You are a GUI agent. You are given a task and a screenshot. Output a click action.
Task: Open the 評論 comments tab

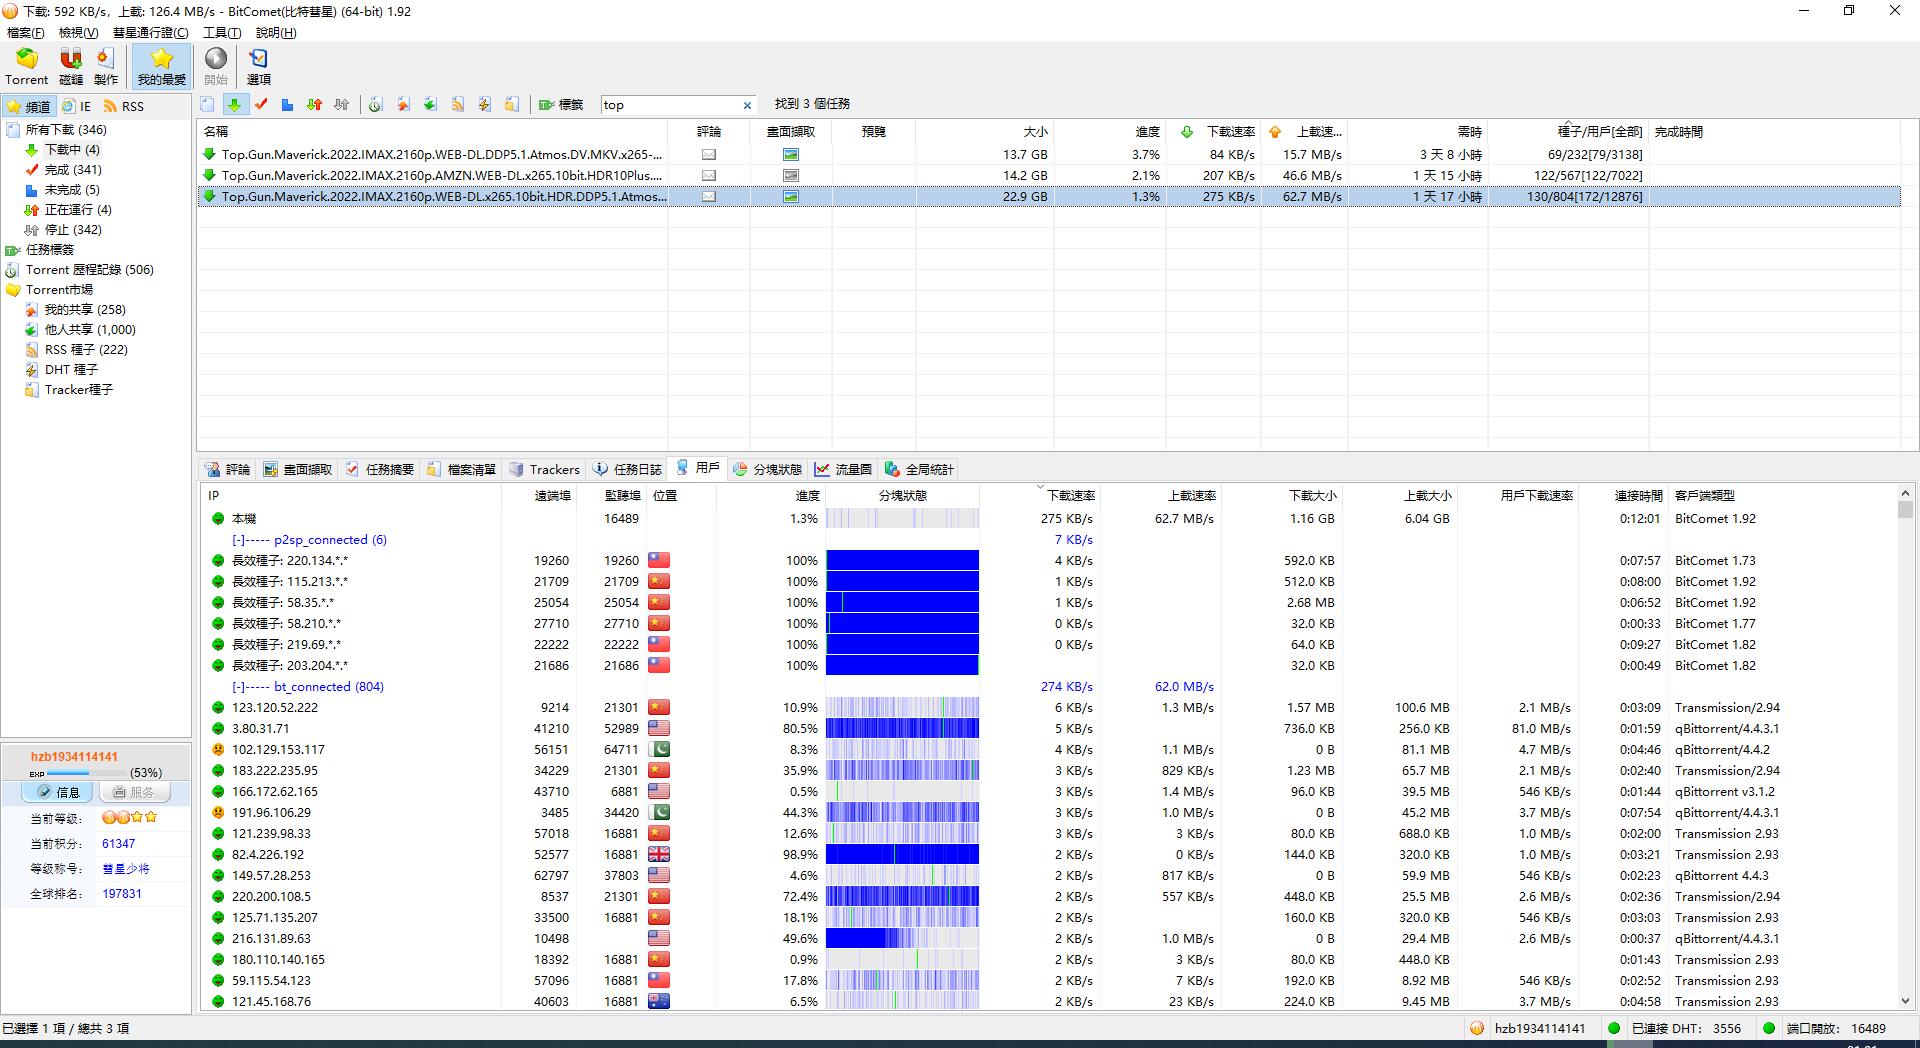point(228,469)
